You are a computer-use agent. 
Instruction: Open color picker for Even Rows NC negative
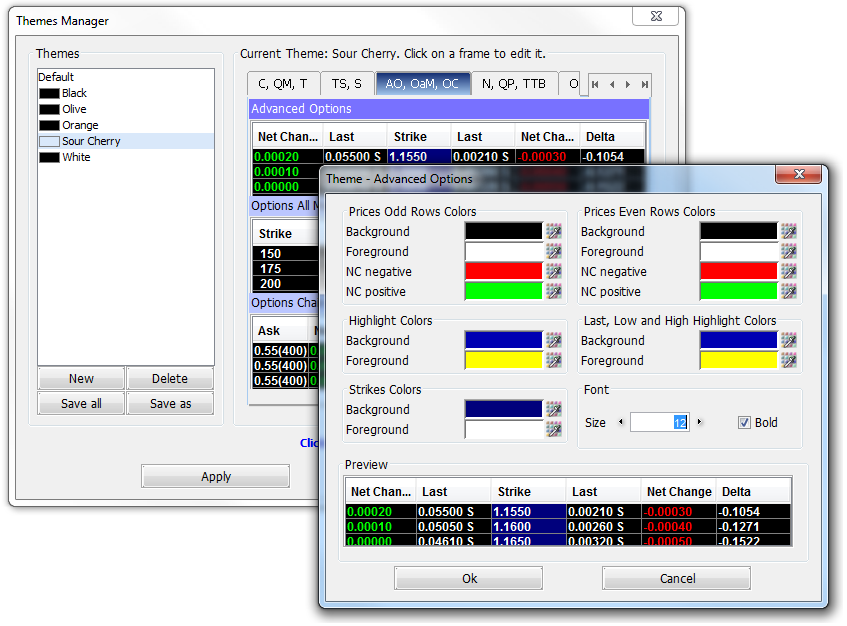(x=789, y=271)
